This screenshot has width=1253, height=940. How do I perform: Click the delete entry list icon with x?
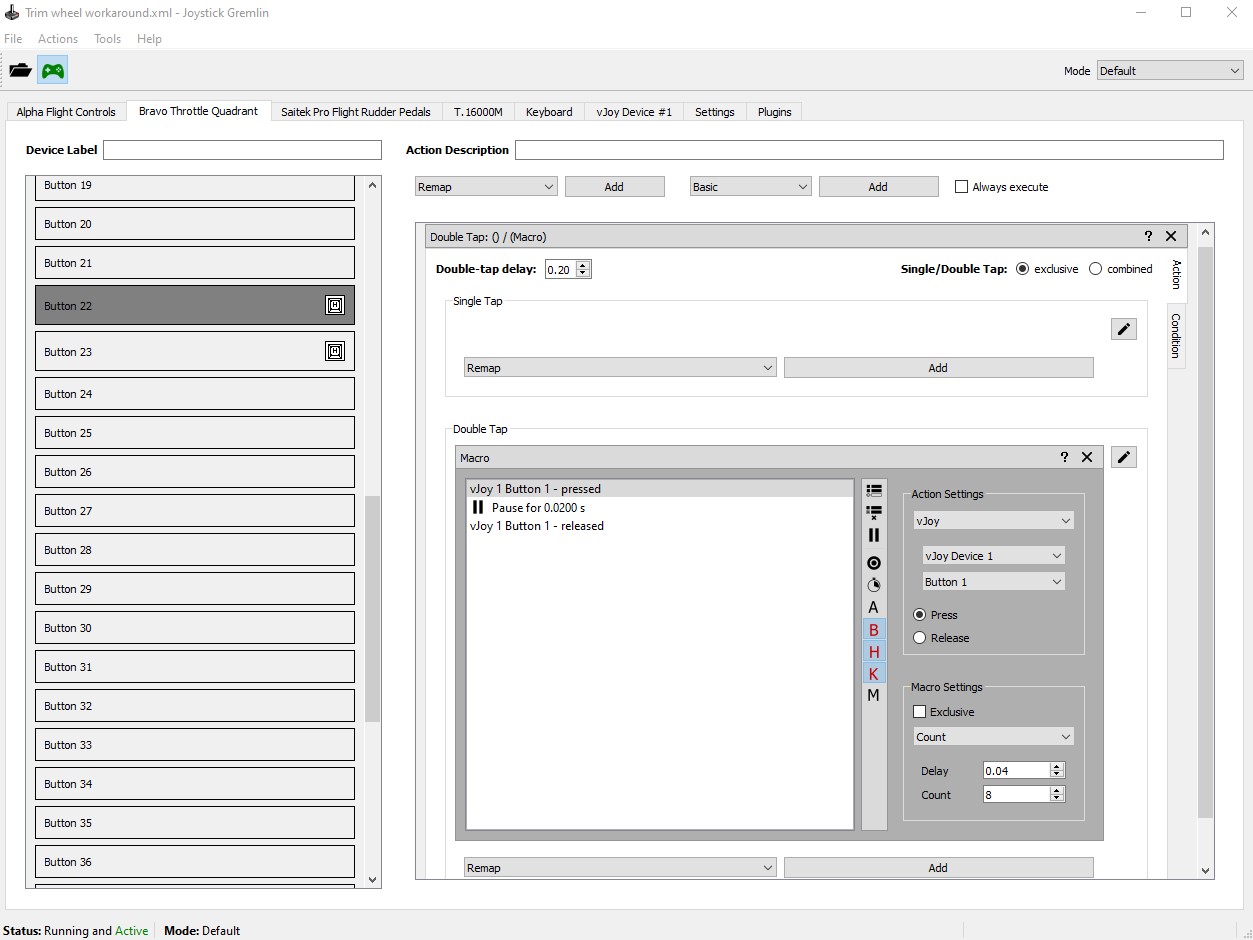pyautogui.click(x=874, y=512)
